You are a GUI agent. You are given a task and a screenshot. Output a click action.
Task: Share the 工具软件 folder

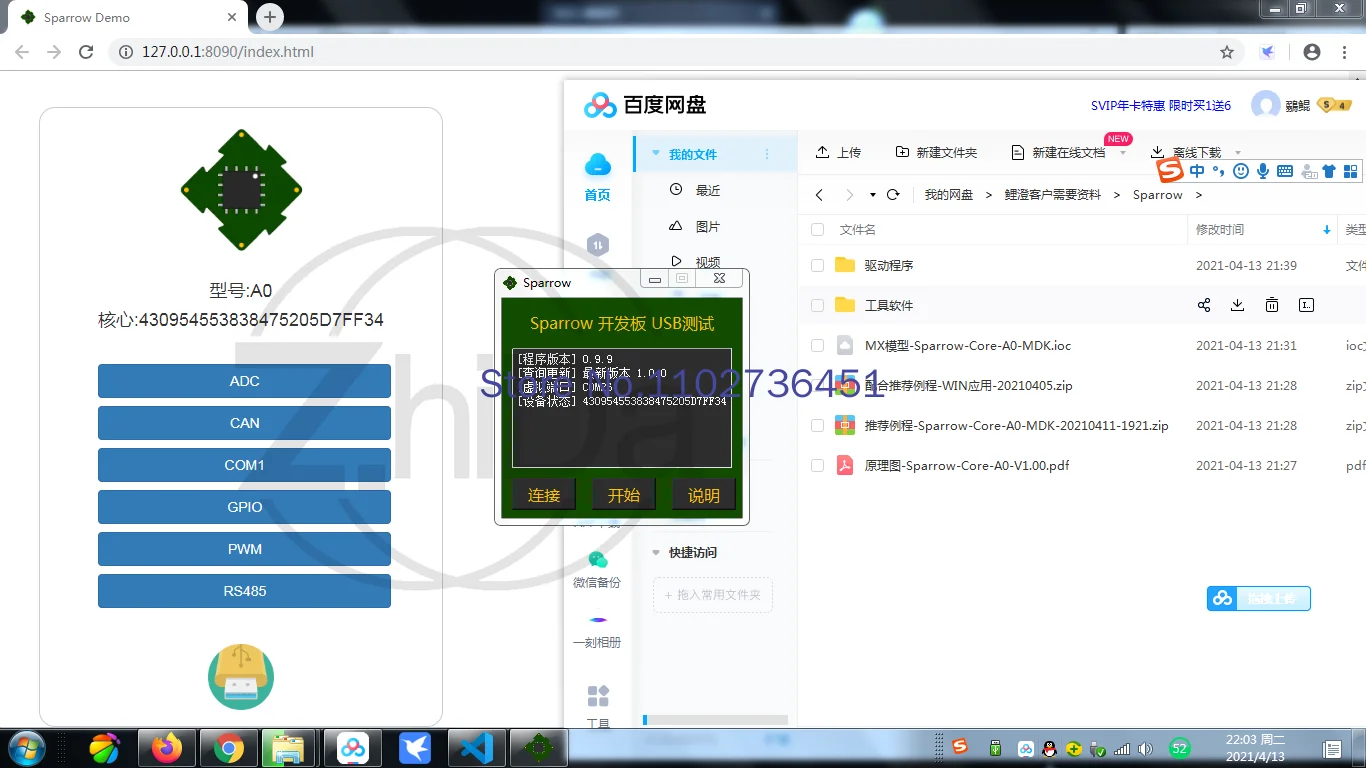click(1204, 305)
